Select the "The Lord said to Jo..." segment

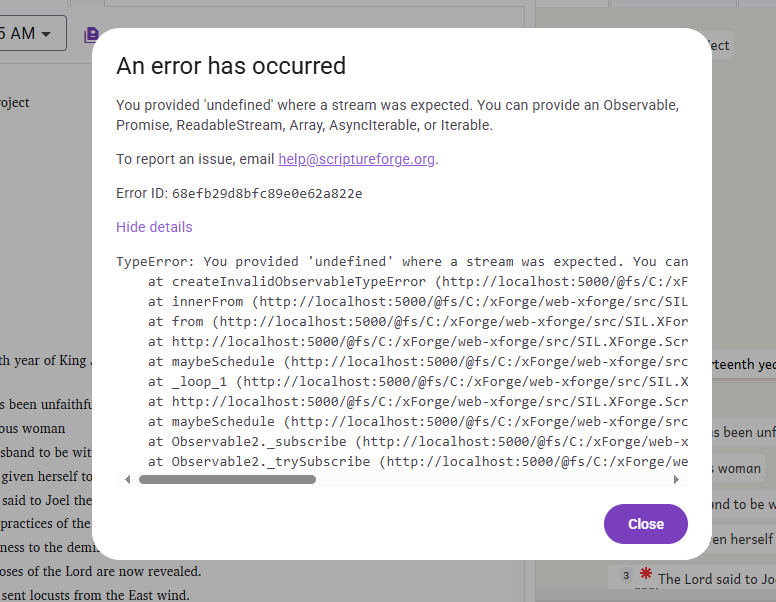click(715, 578)
